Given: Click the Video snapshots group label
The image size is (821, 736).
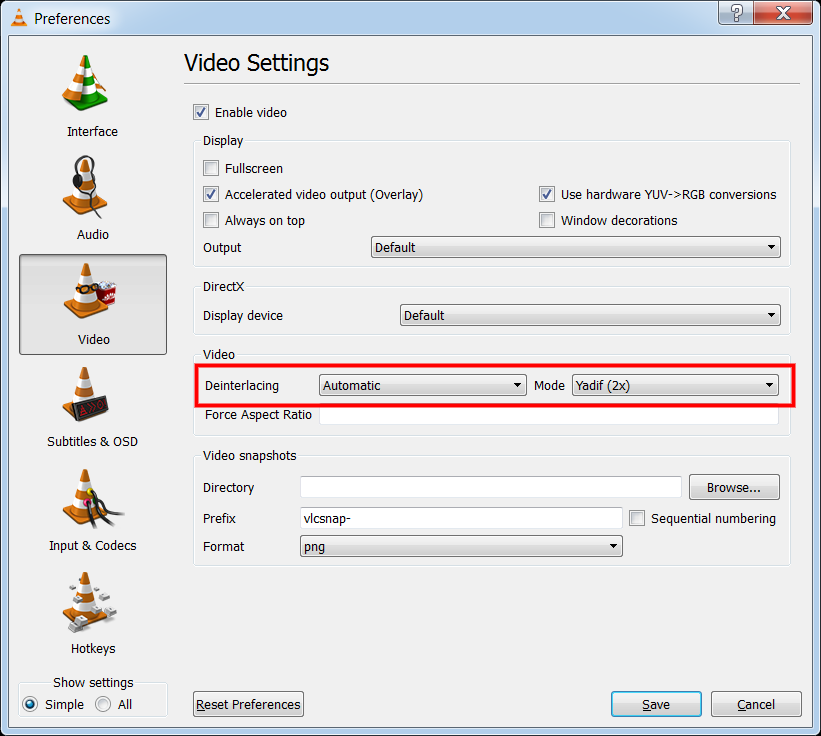Looking at the screenshot, I should [249, 455].
